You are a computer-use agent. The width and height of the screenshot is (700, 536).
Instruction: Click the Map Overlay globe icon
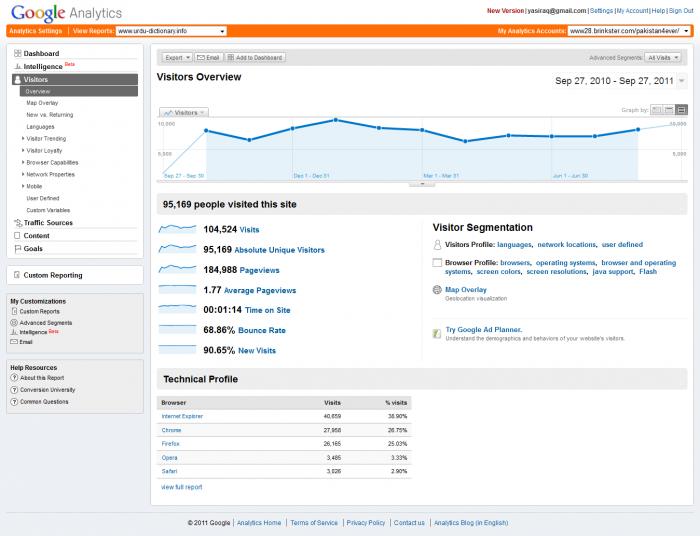coord(437,289)
